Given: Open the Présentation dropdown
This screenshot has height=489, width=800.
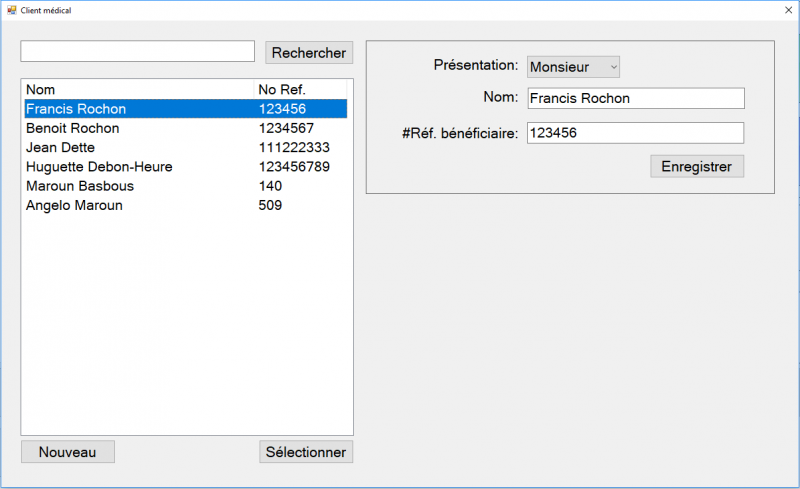Looking at the screenshot, I should tap(574, 67).
